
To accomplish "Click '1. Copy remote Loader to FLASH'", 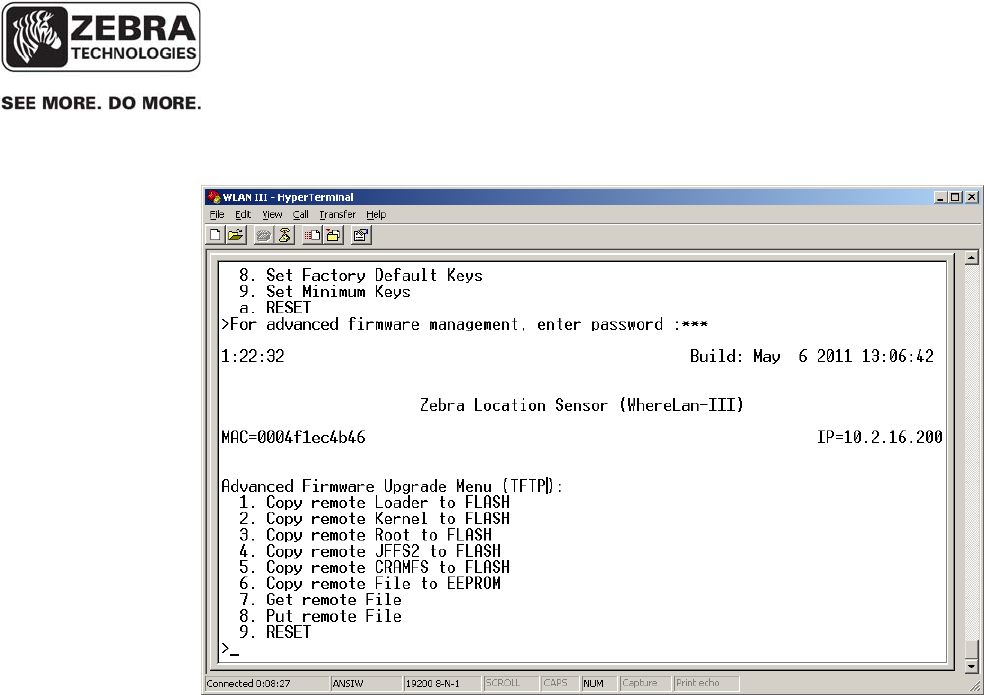I will (x=374, y=503).
